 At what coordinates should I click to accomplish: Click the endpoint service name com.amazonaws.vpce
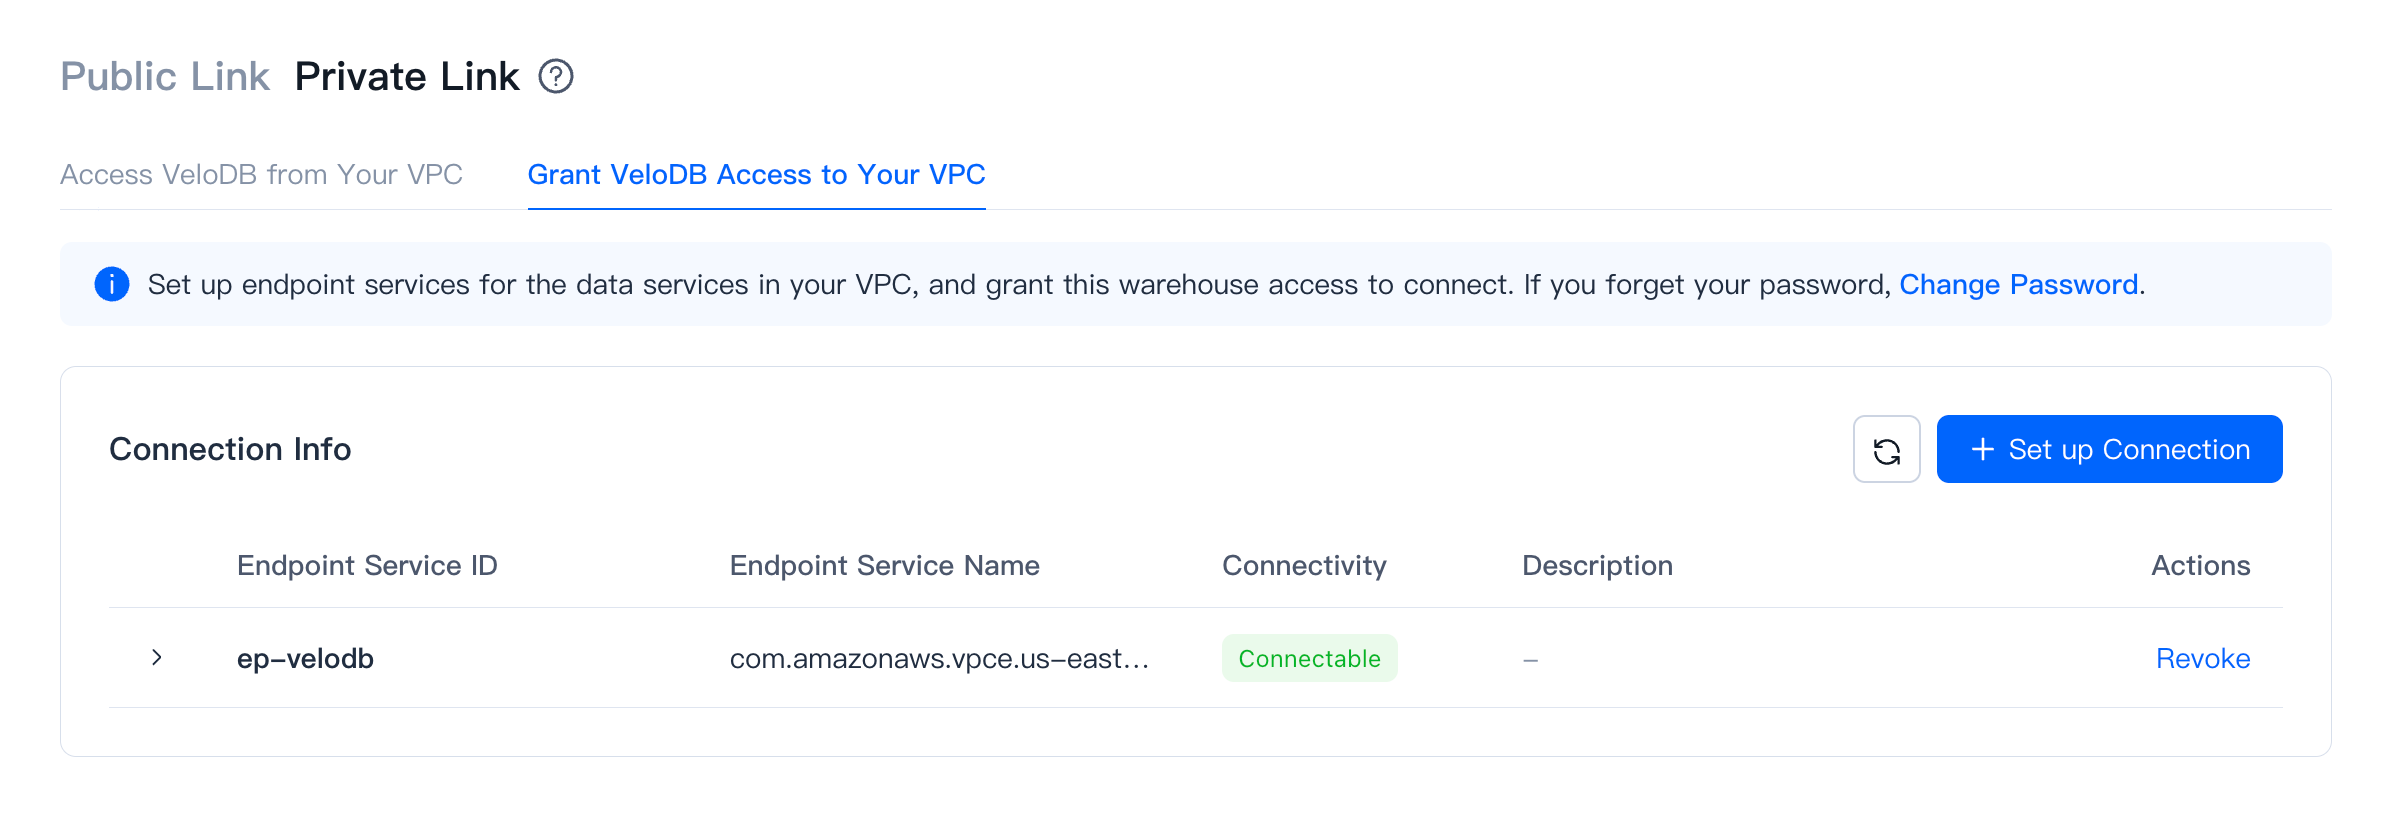[940, 658]
